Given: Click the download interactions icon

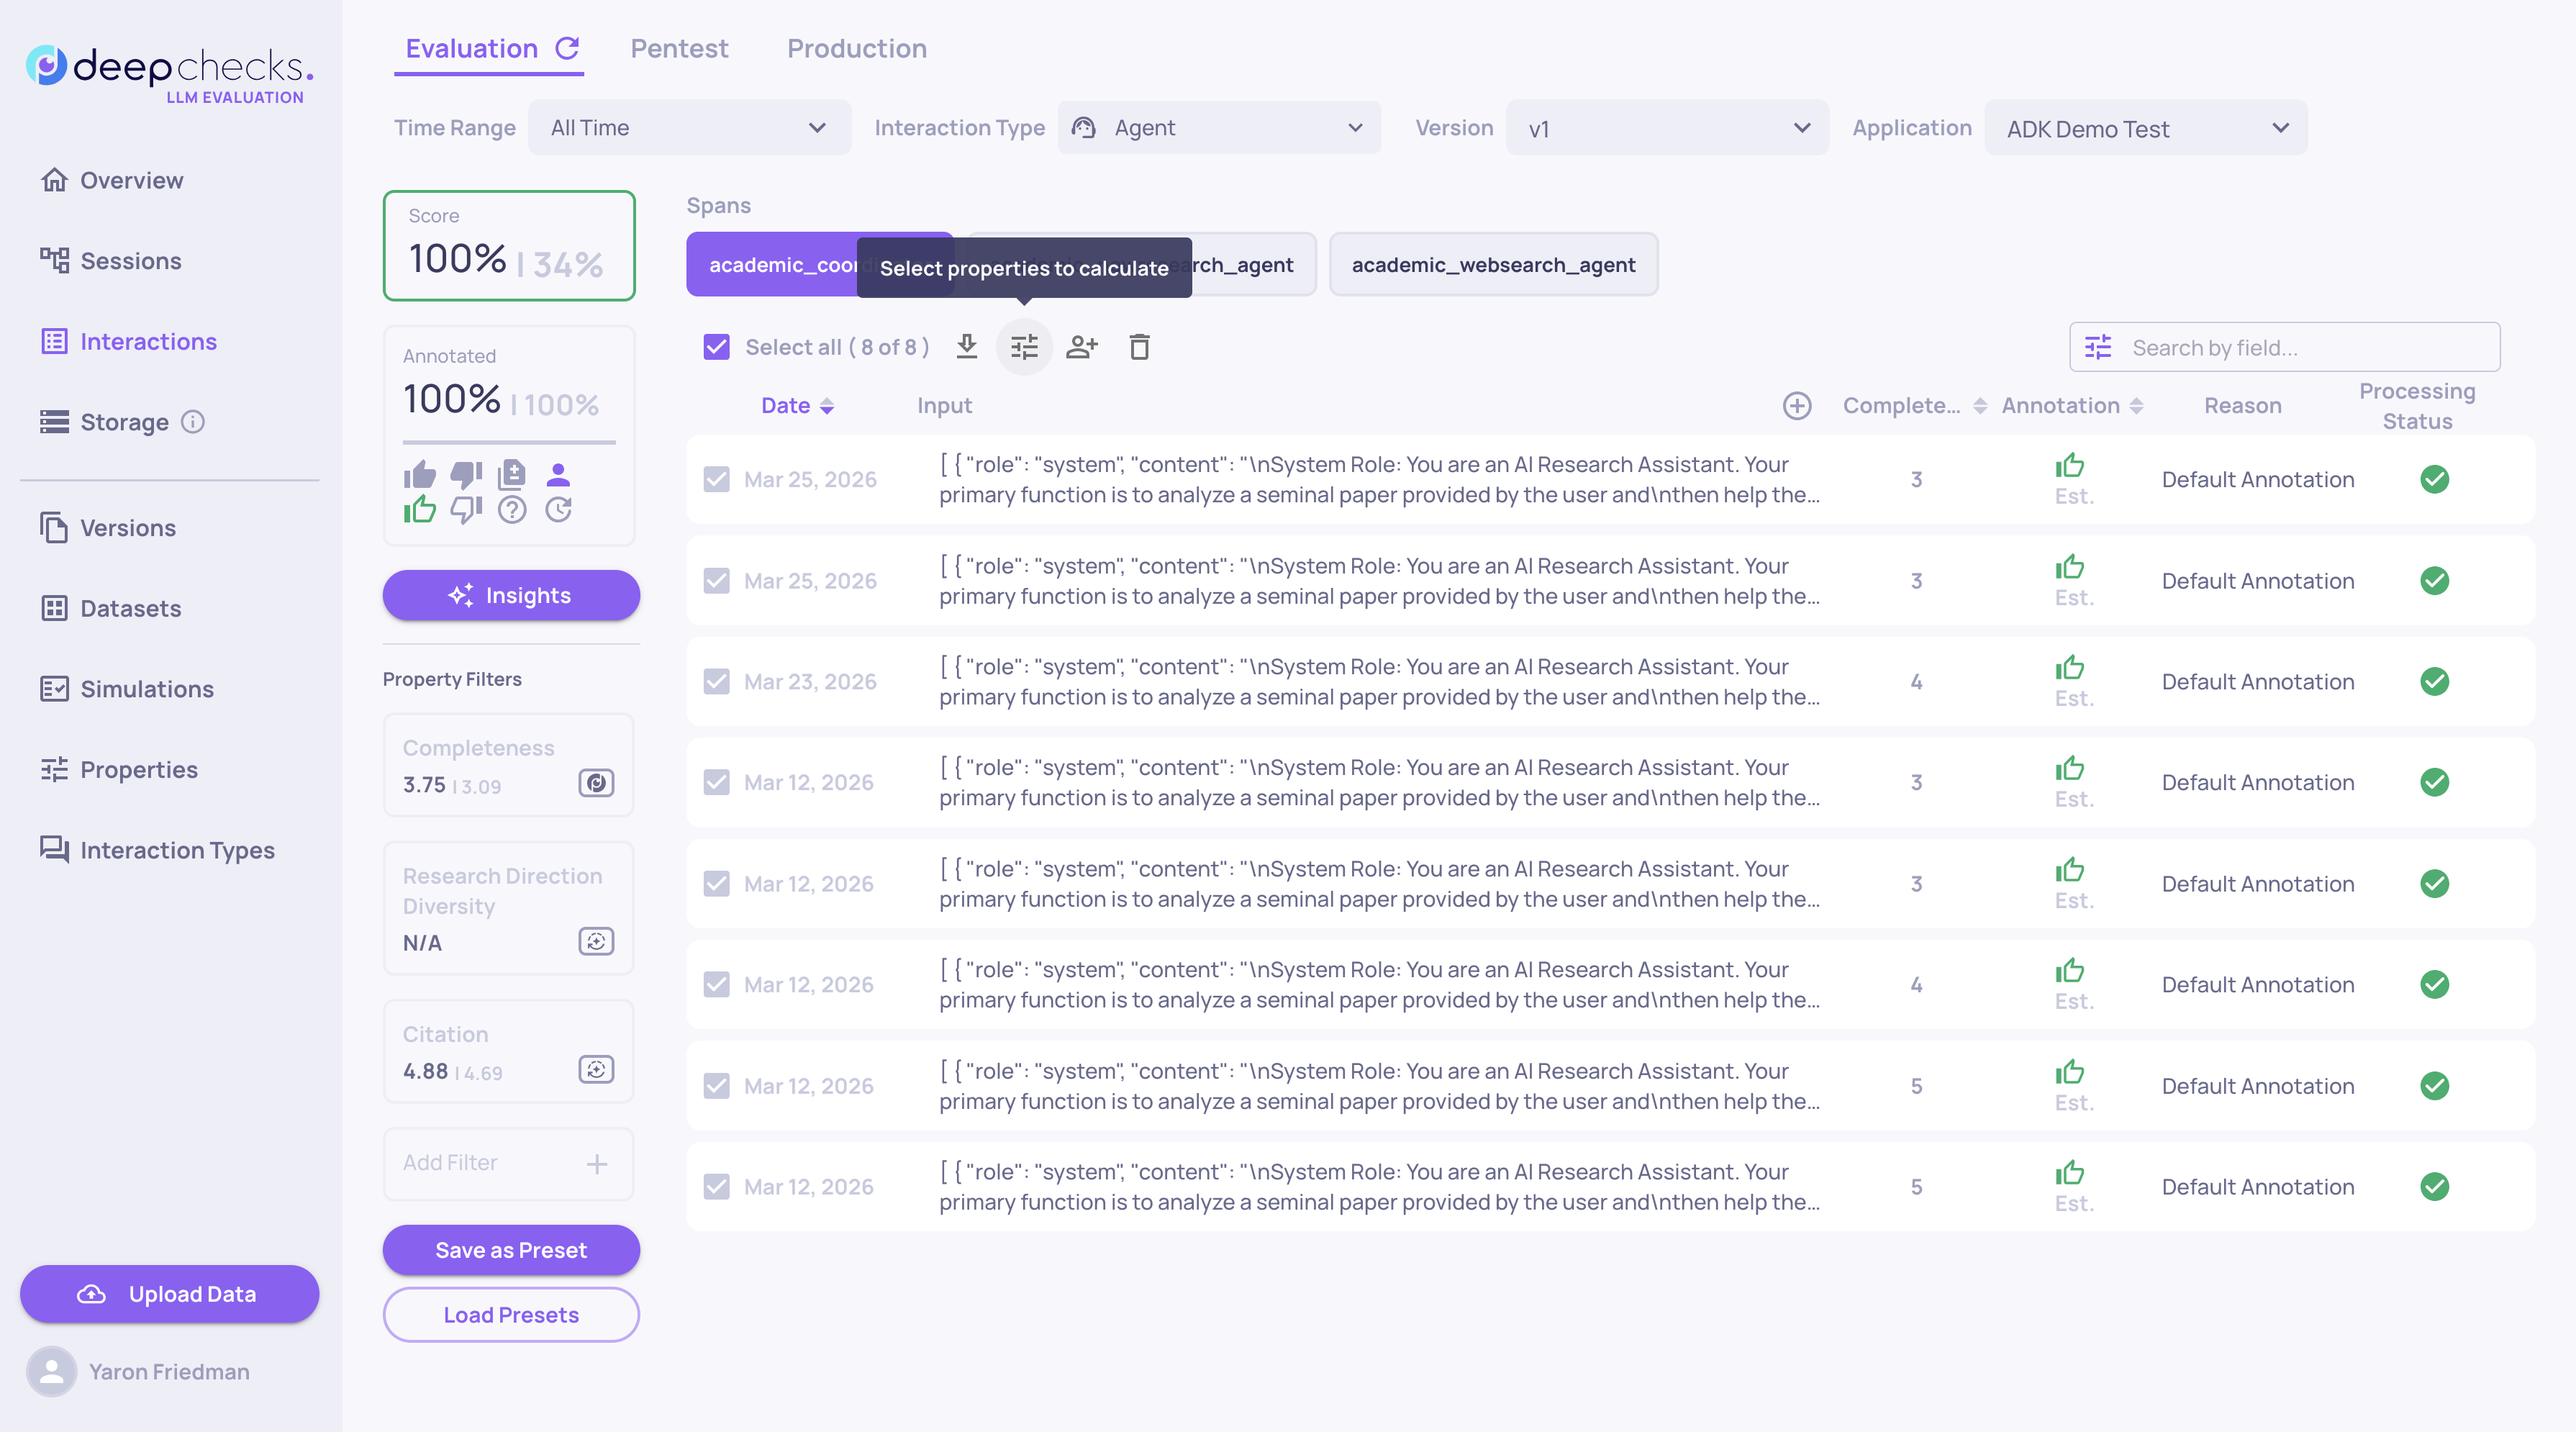Looking at the screenshot, I should (966, 346).
